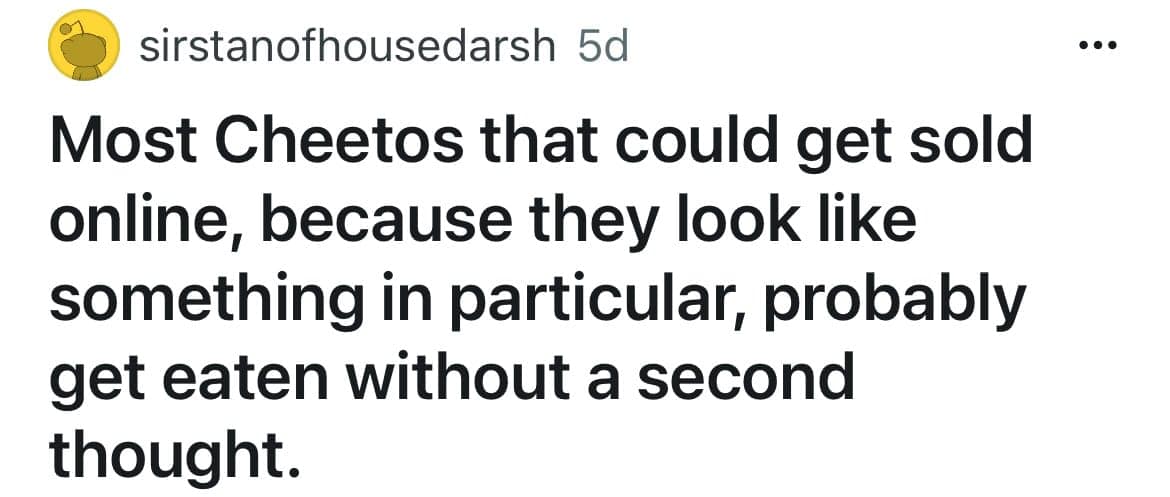This screenshot has width=1170, height=497.
Task: Click the yellow Reddit avatar icon
Action: click(x=85, y=47)
